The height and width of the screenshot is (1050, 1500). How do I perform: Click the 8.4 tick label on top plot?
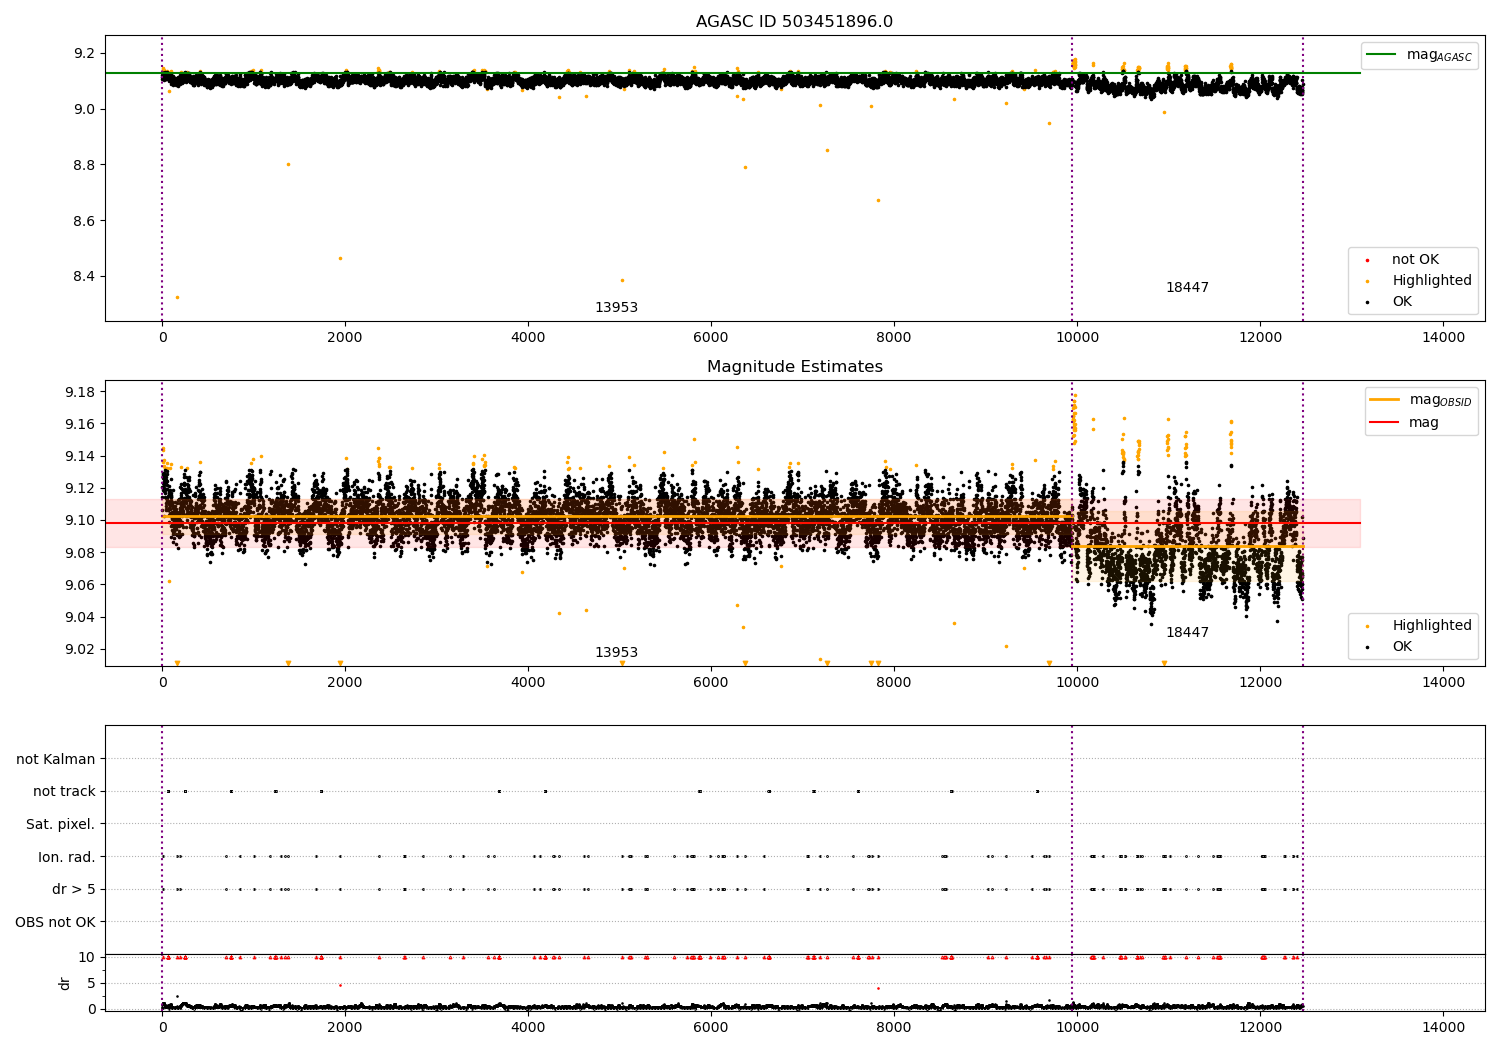83,277
